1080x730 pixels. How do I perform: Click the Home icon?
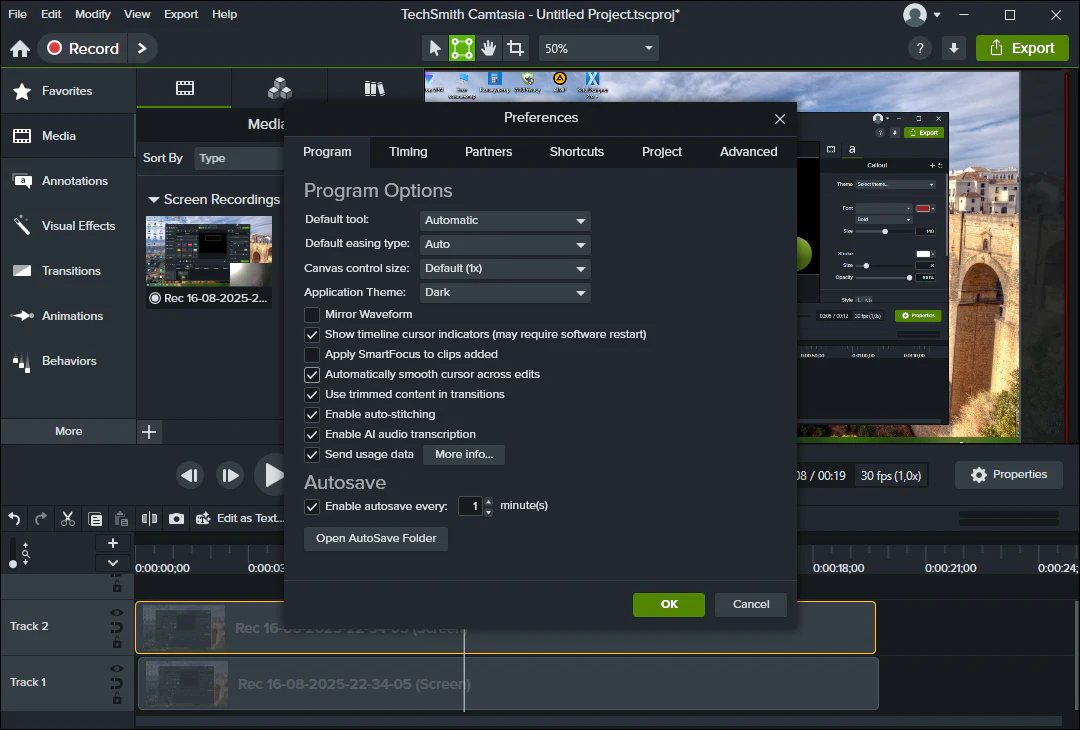coord(20,49)
